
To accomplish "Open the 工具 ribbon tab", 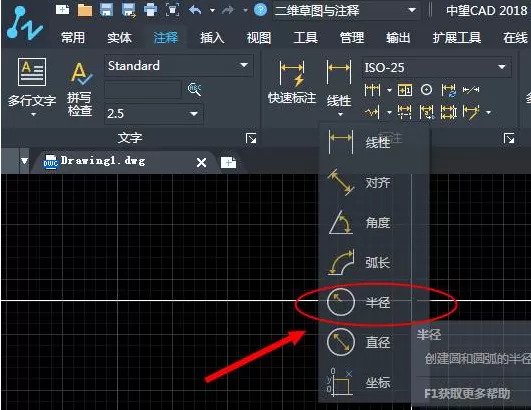I will pos(305,37).
